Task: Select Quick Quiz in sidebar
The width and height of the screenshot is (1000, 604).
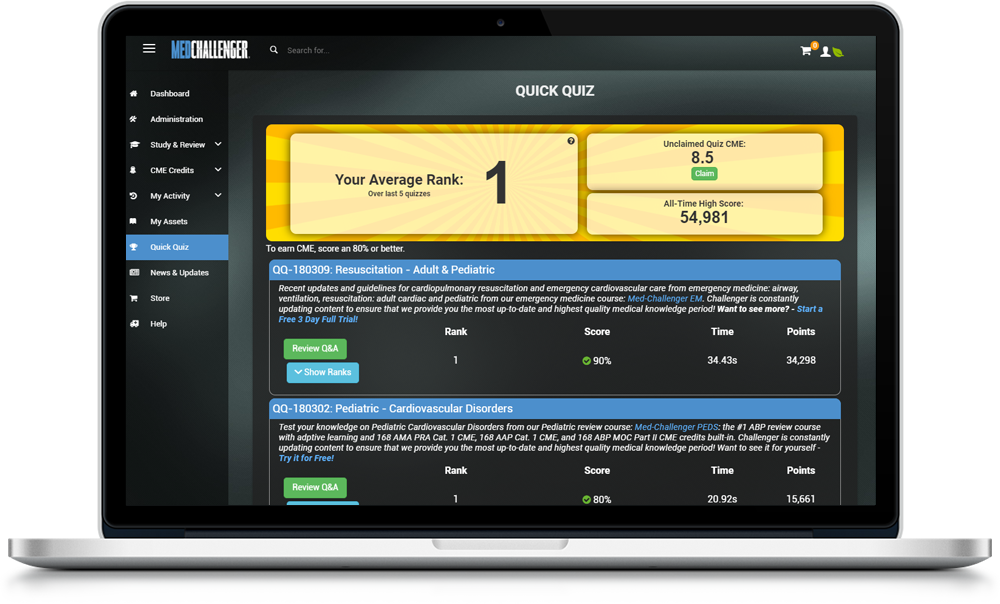Action: 177,247
